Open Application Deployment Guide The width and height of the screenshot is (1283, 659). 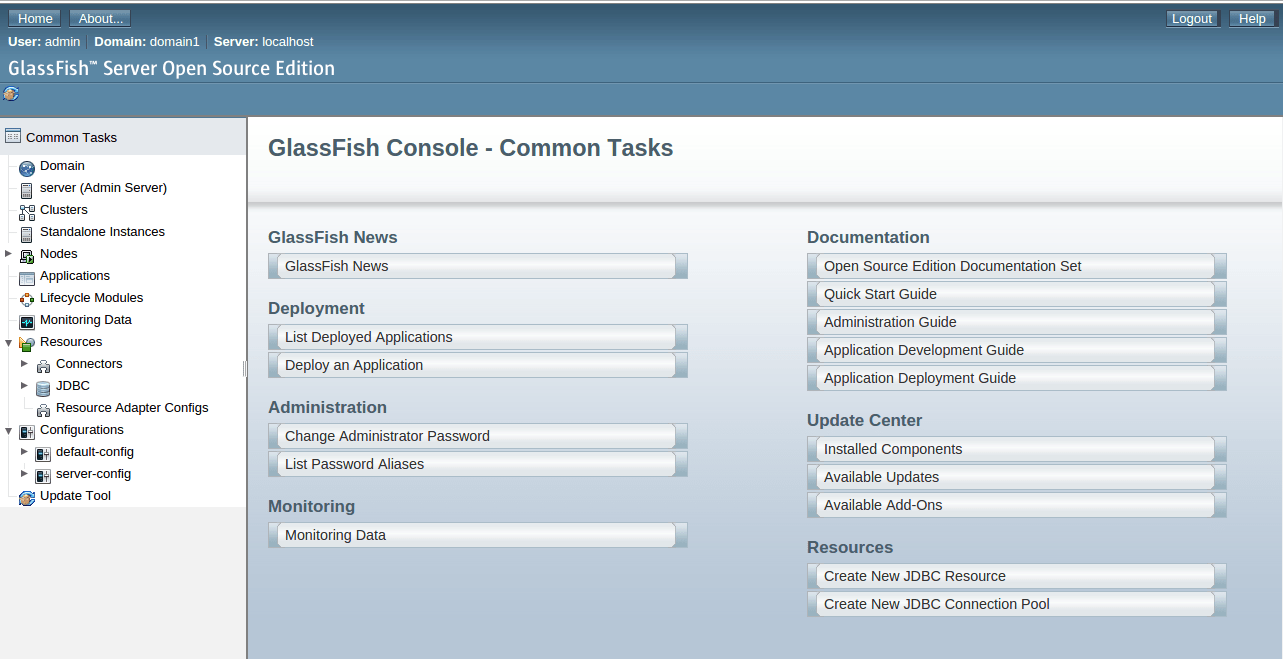pyautogui.click(x=1017, y=378)
